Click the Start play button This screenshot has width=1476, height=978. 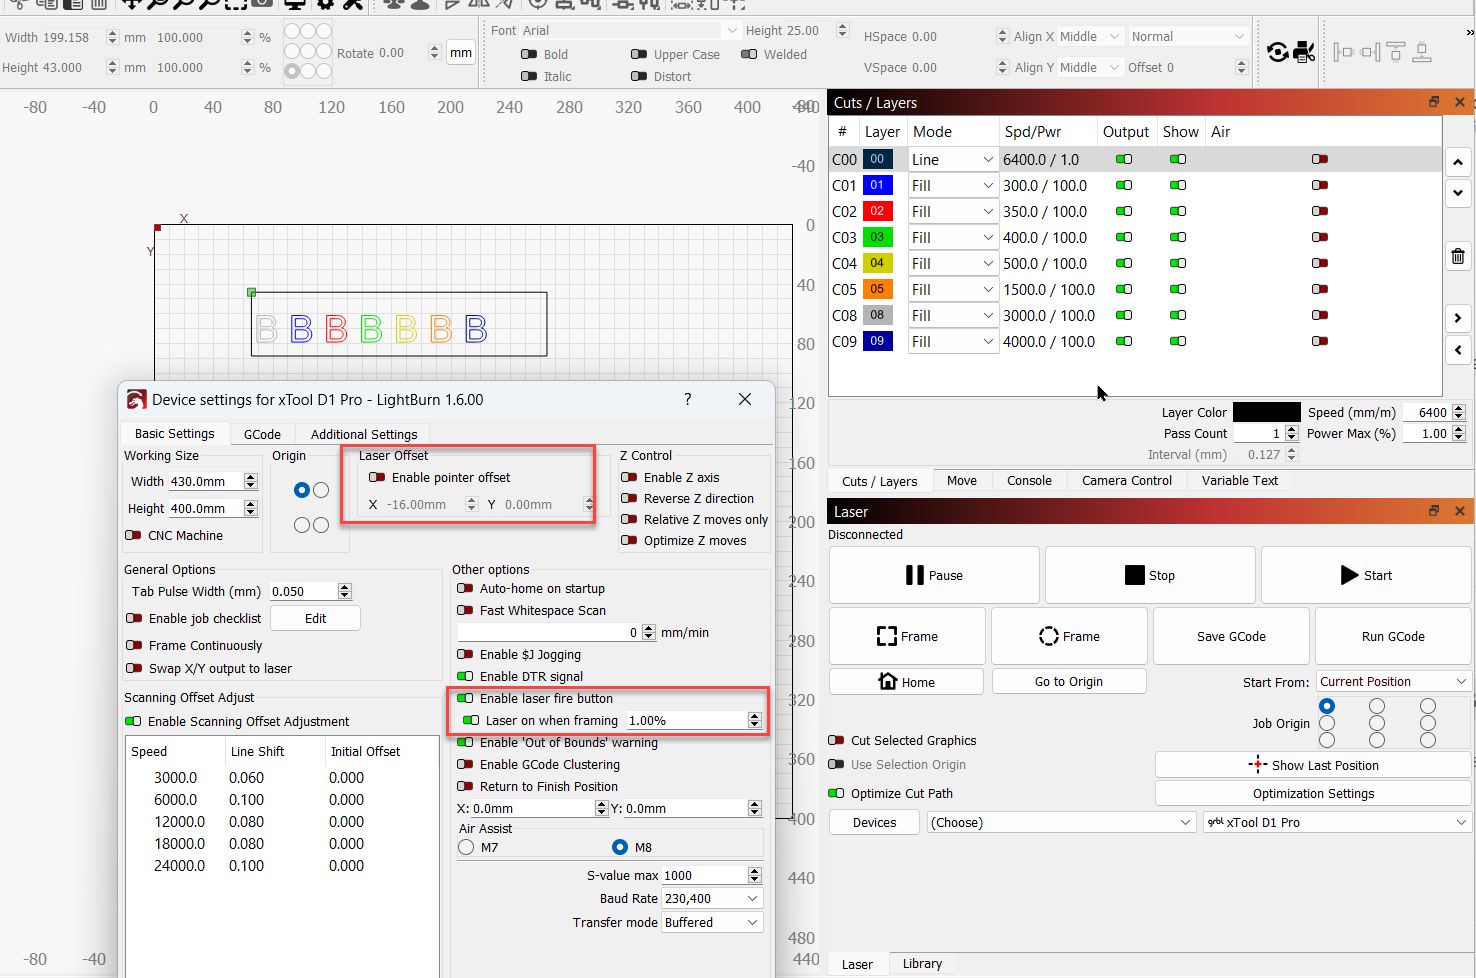tap(1366, 575)
